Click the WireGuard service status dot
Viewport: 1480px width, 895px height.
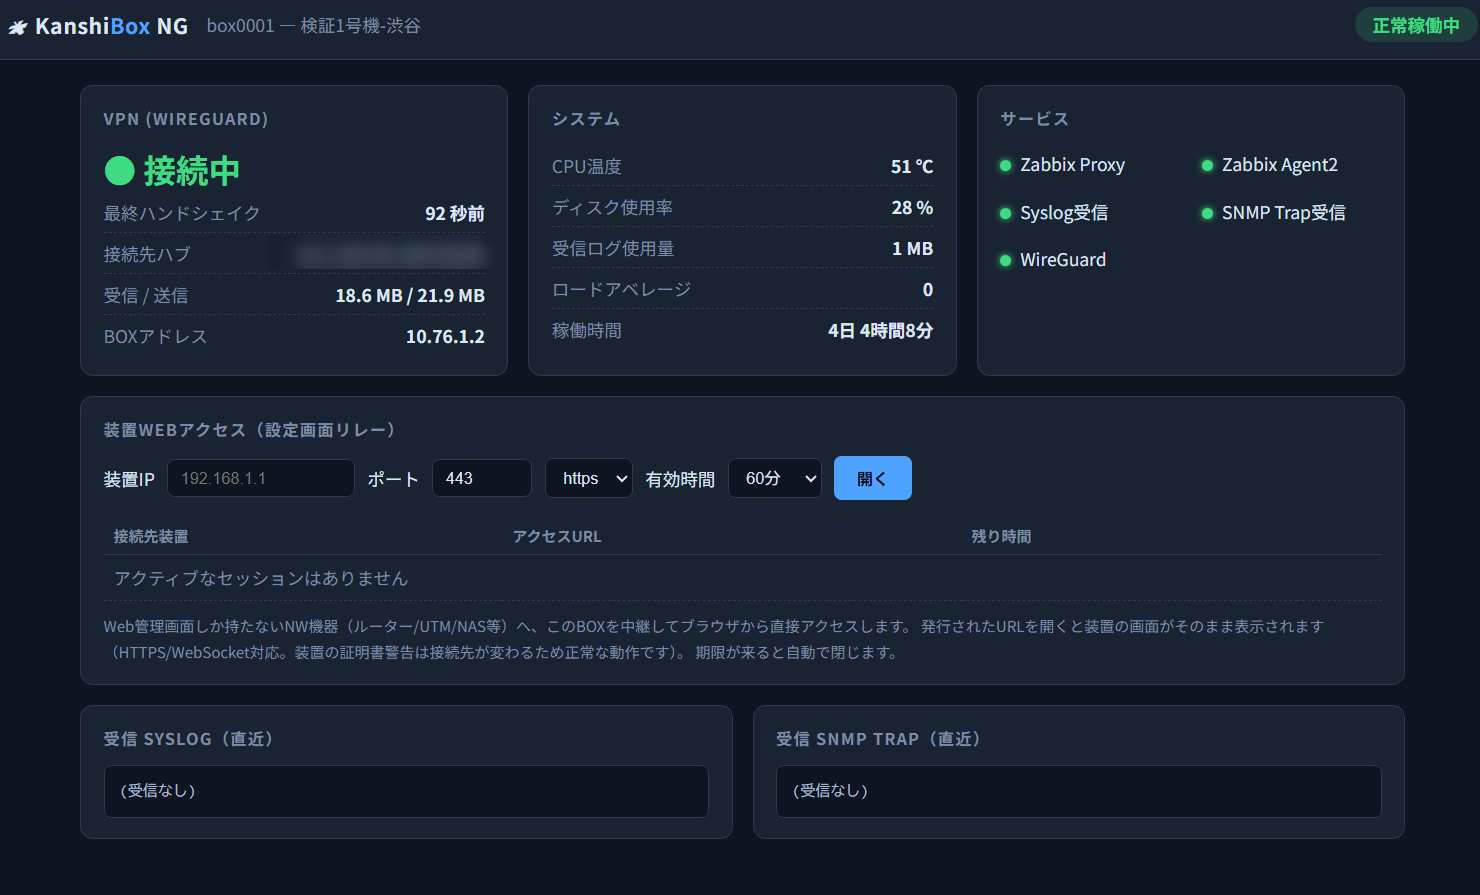1006,261
